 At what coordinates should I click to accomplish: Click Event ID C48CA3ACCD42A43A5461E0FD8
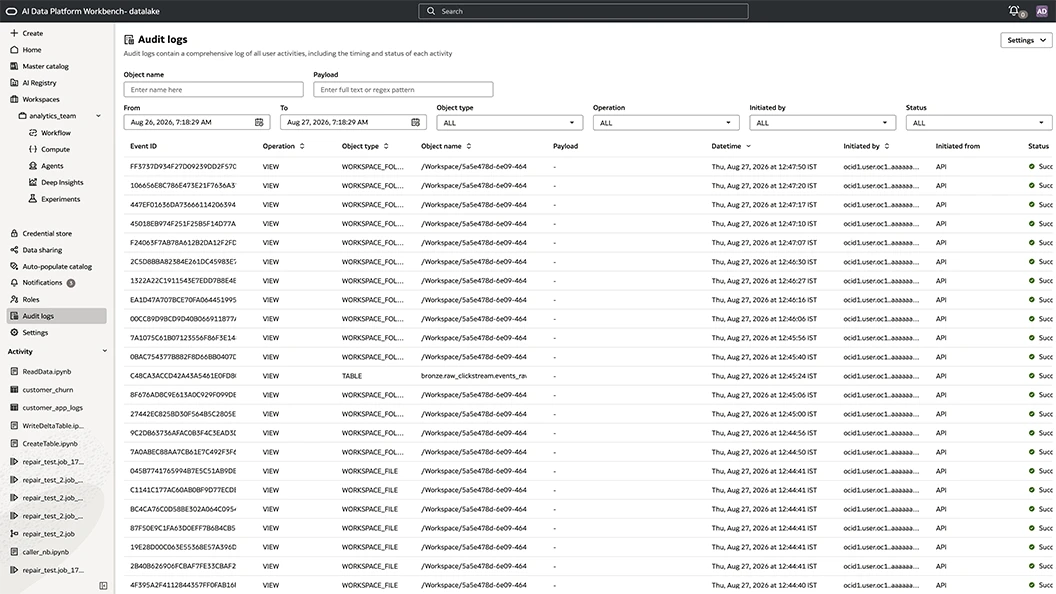point(183,376)
